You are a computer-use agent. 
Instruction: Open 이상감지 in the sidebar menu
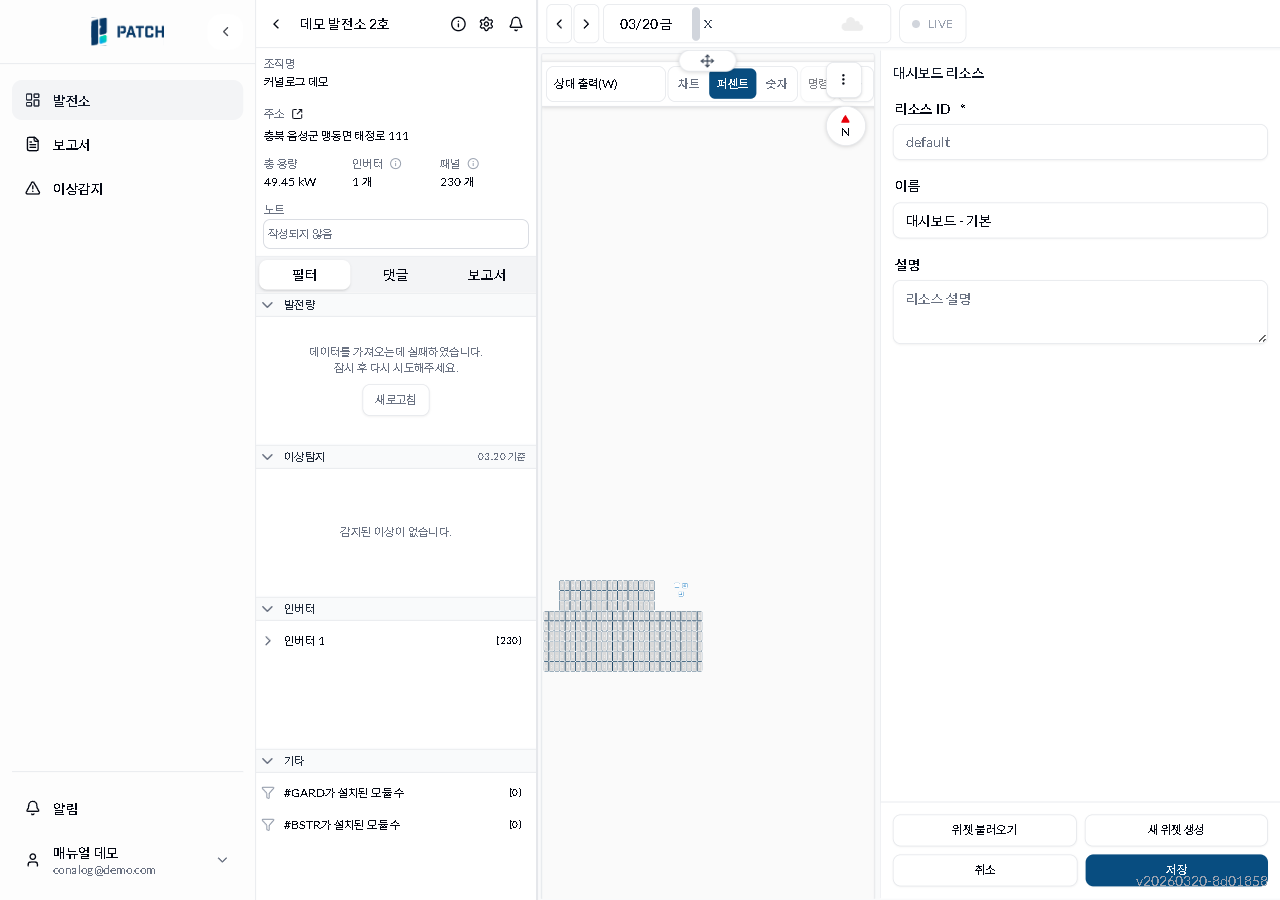click(x=78, y=189)
